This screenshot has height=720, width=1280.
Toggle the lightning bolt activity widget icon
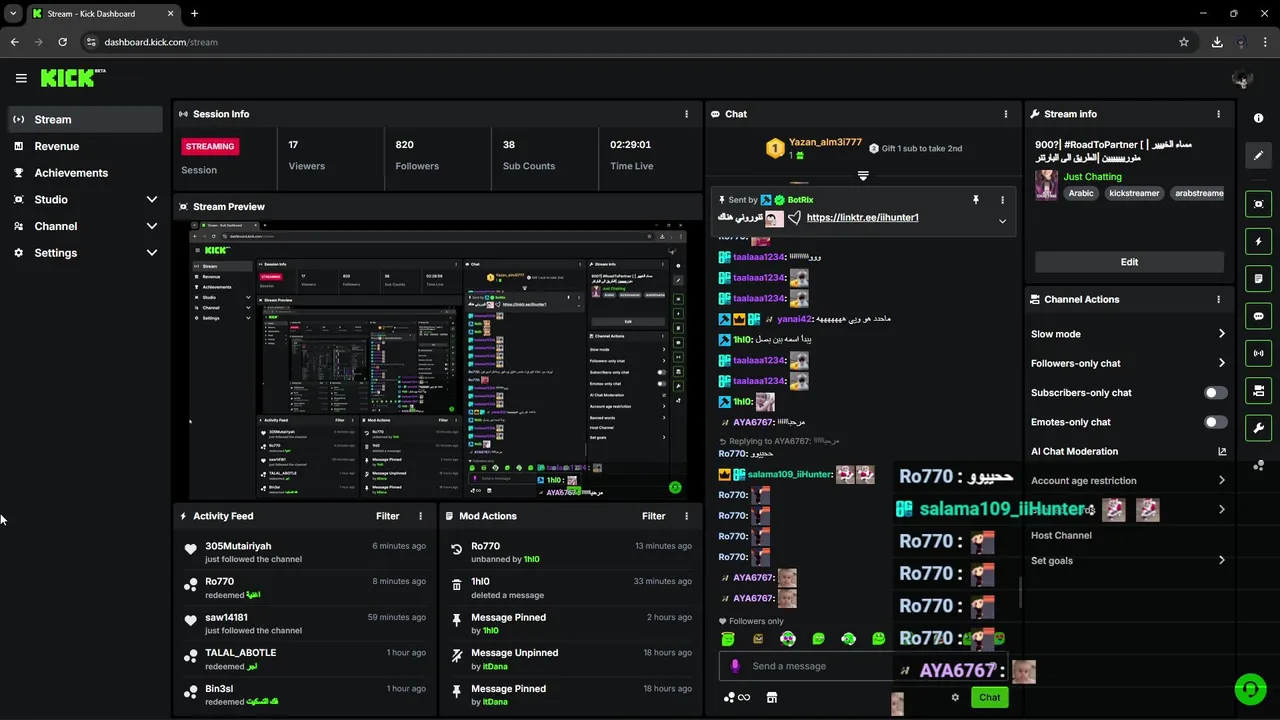point(1258,241)
